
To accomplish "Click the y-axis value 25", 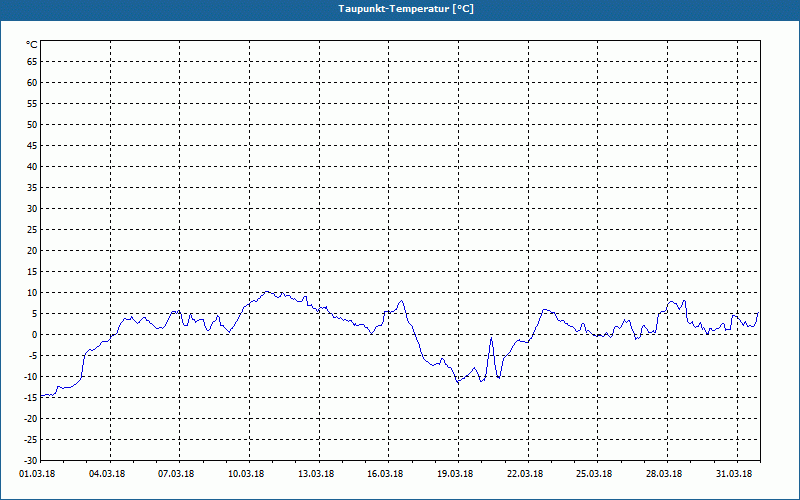I will [32, 230].
